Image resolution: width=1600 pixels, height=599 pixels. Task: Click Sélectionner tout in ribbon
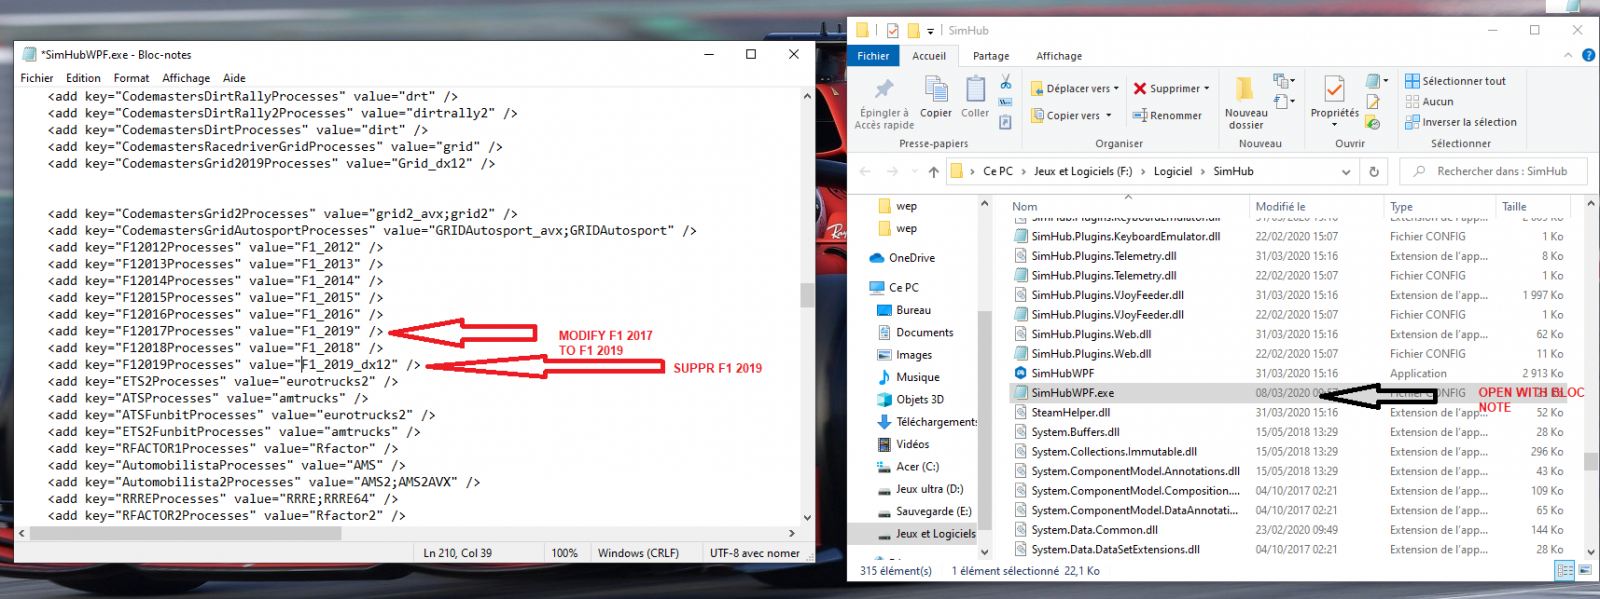click(x=1455, y=81)
